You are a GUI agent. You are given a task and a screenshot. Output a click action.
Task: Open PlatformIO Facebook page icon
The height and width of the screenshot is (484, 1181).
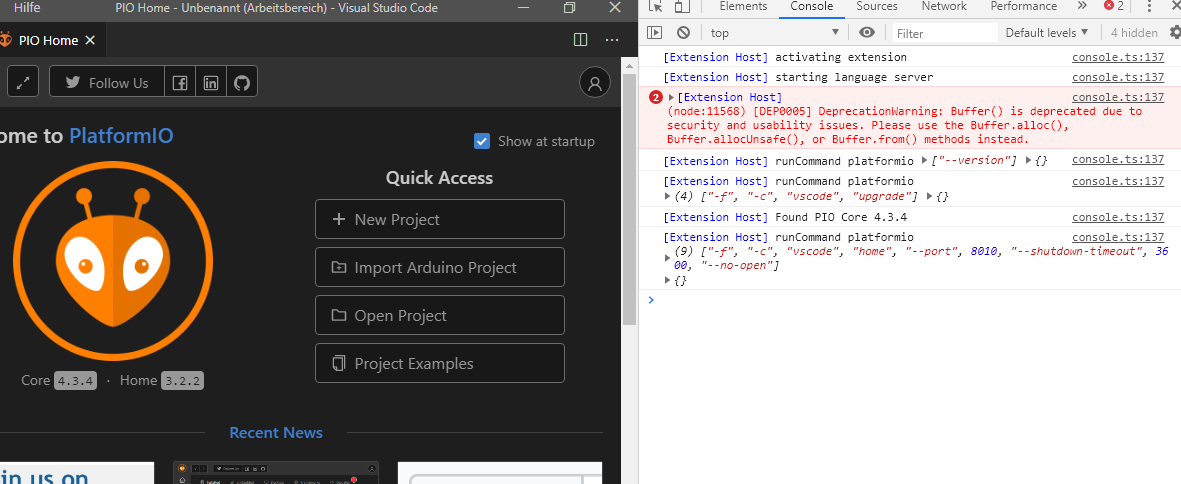(x=180, y=82)
